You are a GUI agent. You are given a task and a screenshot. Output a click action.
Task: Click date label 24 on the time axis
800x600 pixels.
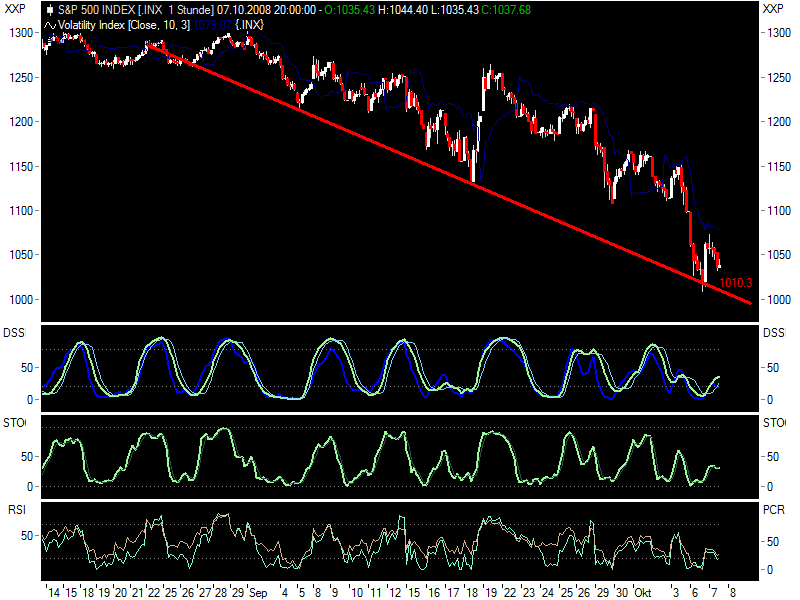pos(547,593)
